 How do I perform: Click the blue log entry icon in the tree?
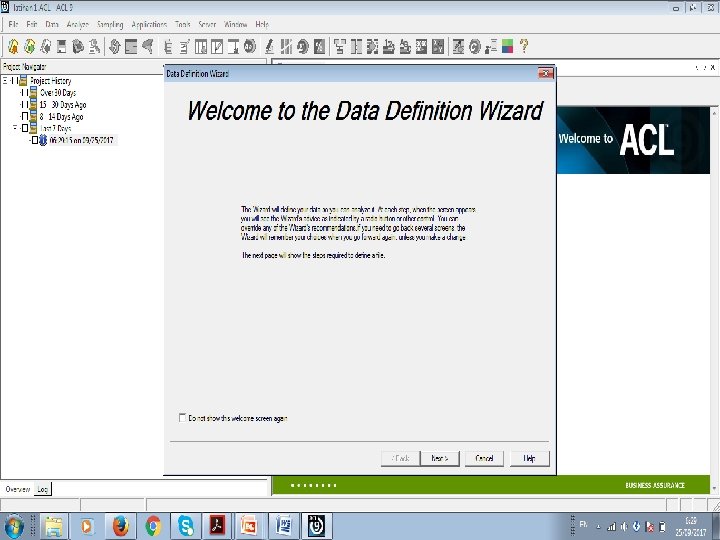[43, 140]
